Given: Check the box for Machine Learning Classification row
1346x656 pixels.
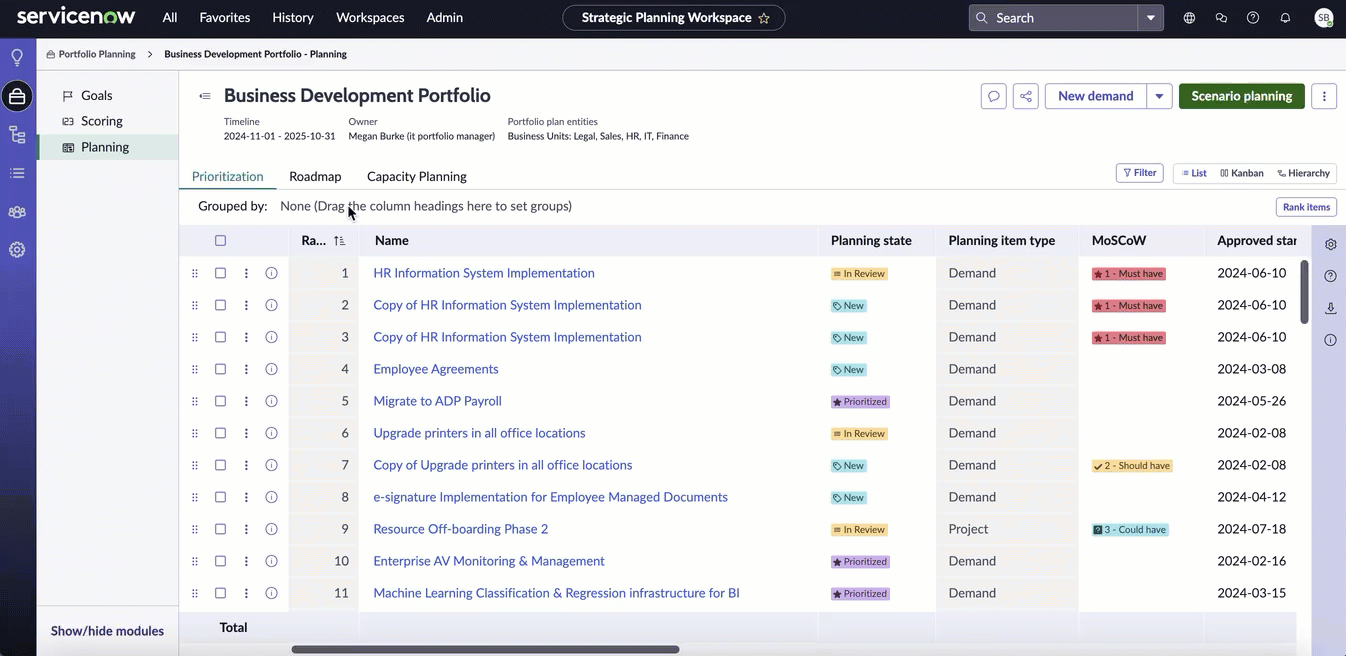Looking at the screenshot, I should pyautogui.click(x=220, y=593).
